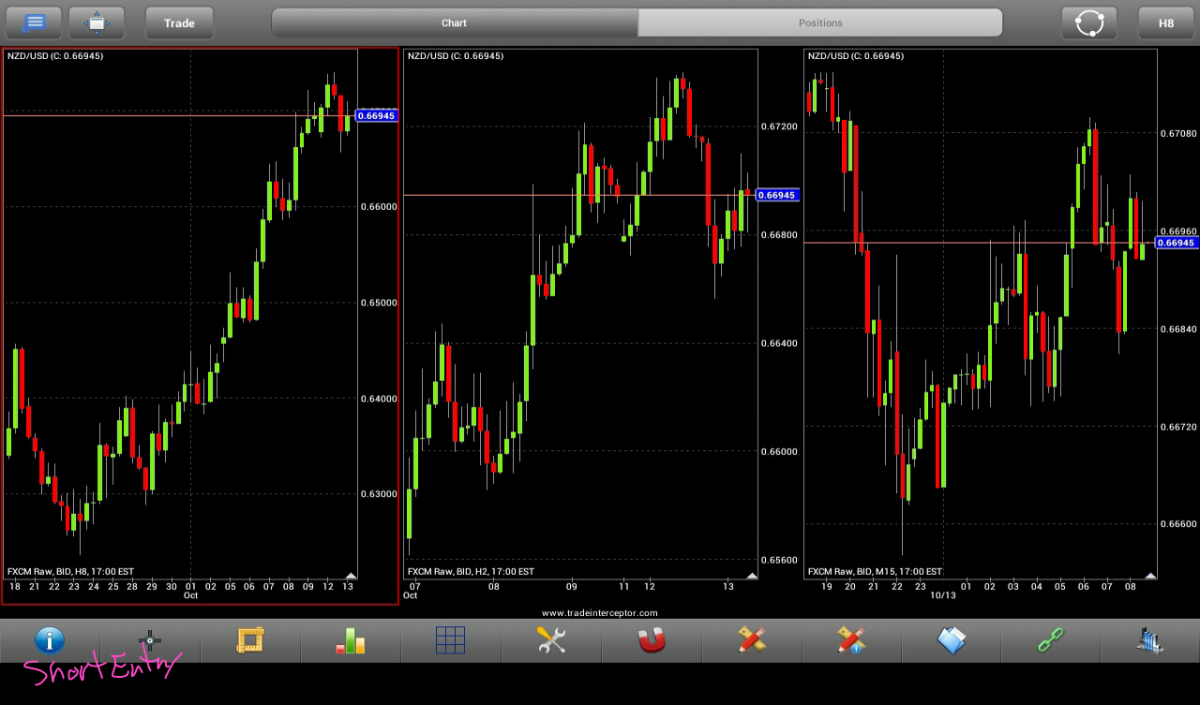Open the blue list menu icon
Screen dimensions: 1200x705
[33, 22]
